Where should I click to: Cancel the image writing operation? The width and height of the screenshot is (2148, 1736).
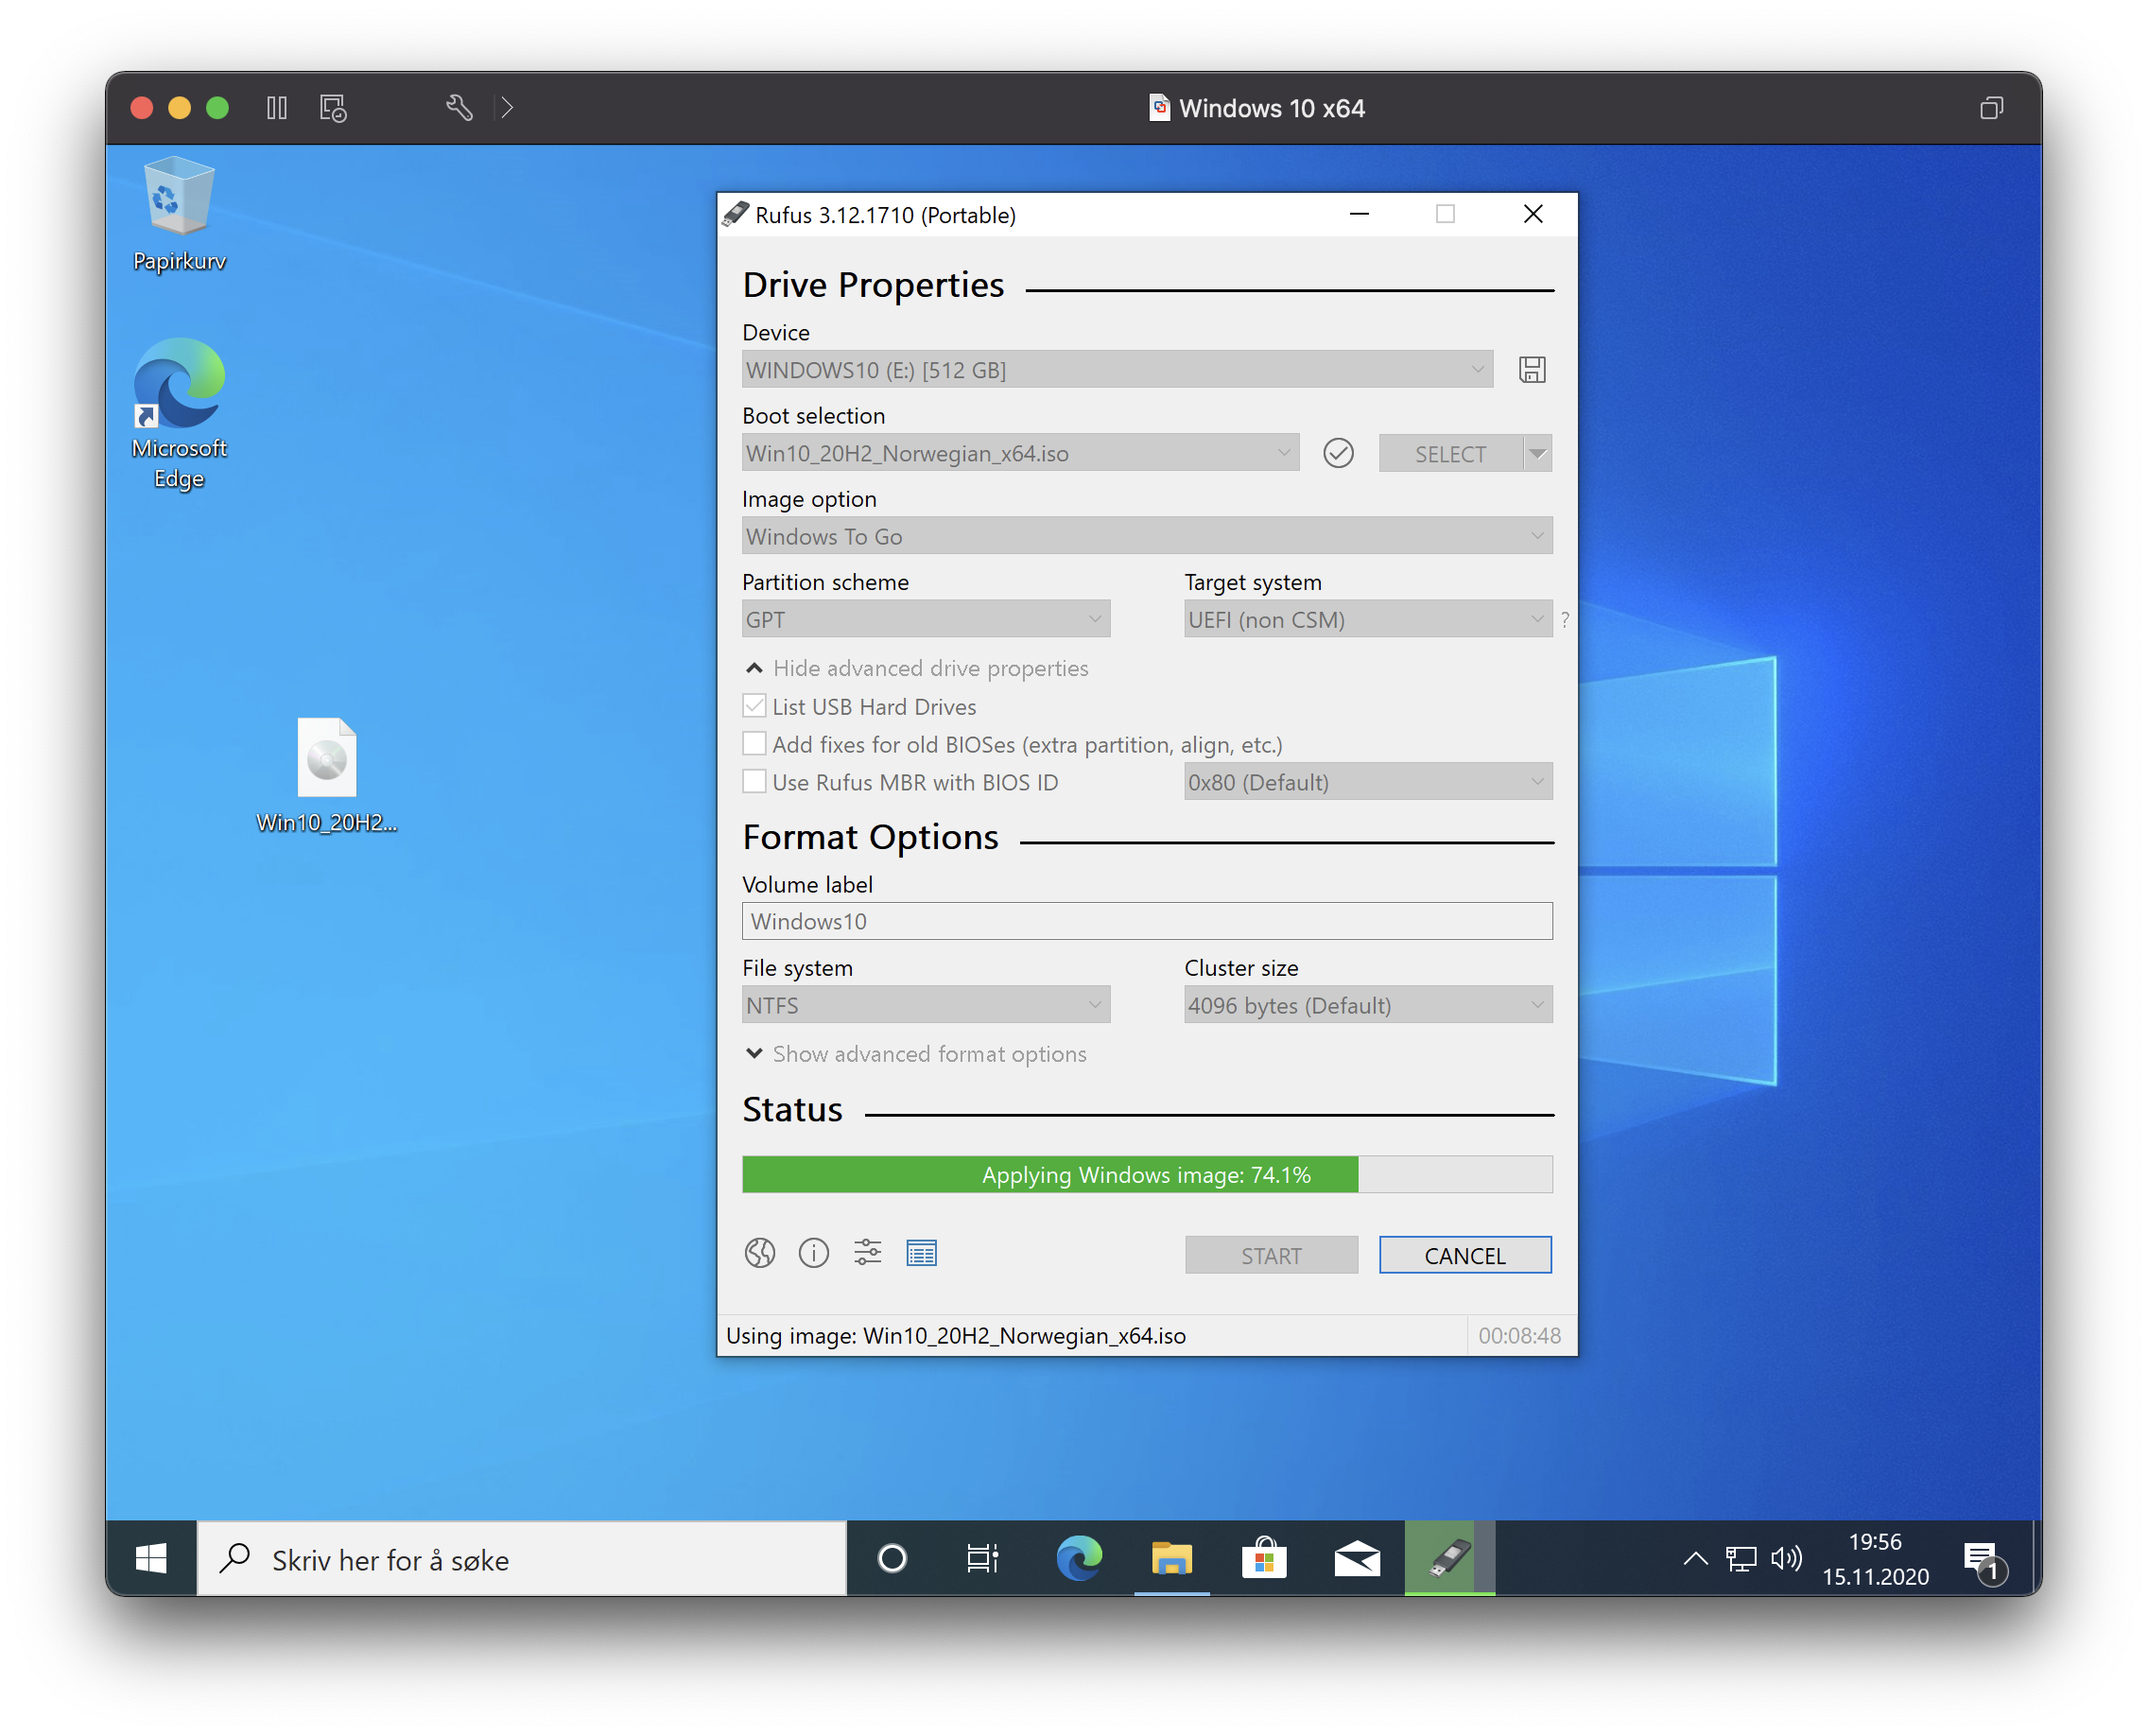click(x=1464, y=1256)
